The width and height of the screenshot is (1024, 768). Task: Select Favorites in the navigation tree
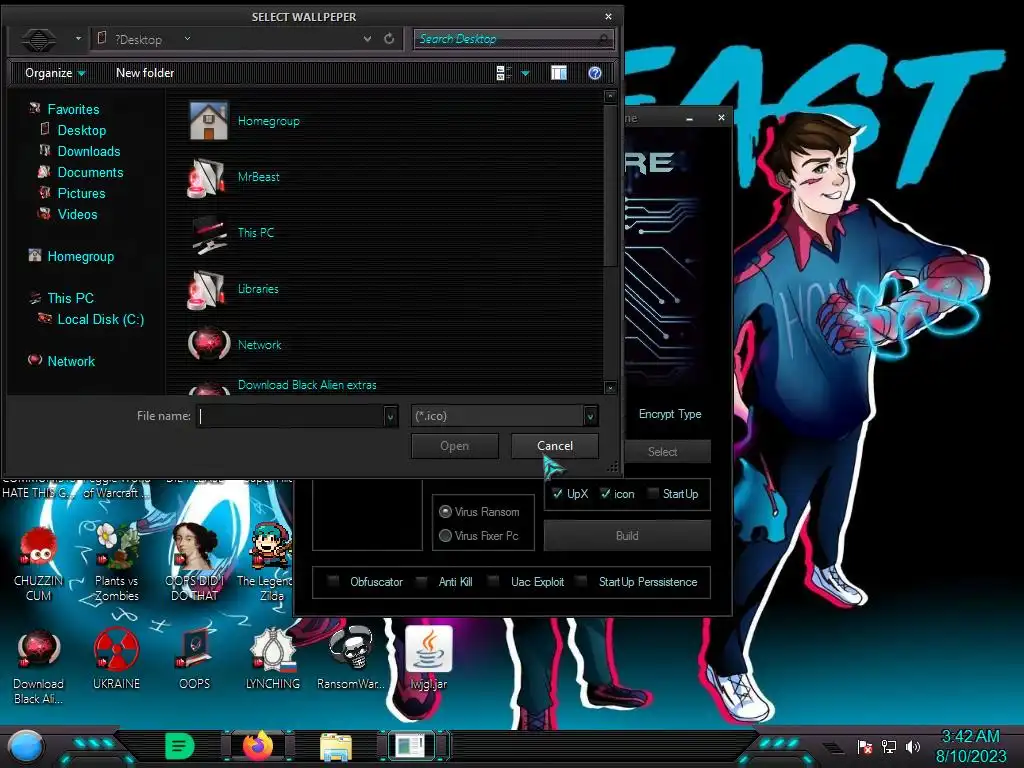coord(73,109)
